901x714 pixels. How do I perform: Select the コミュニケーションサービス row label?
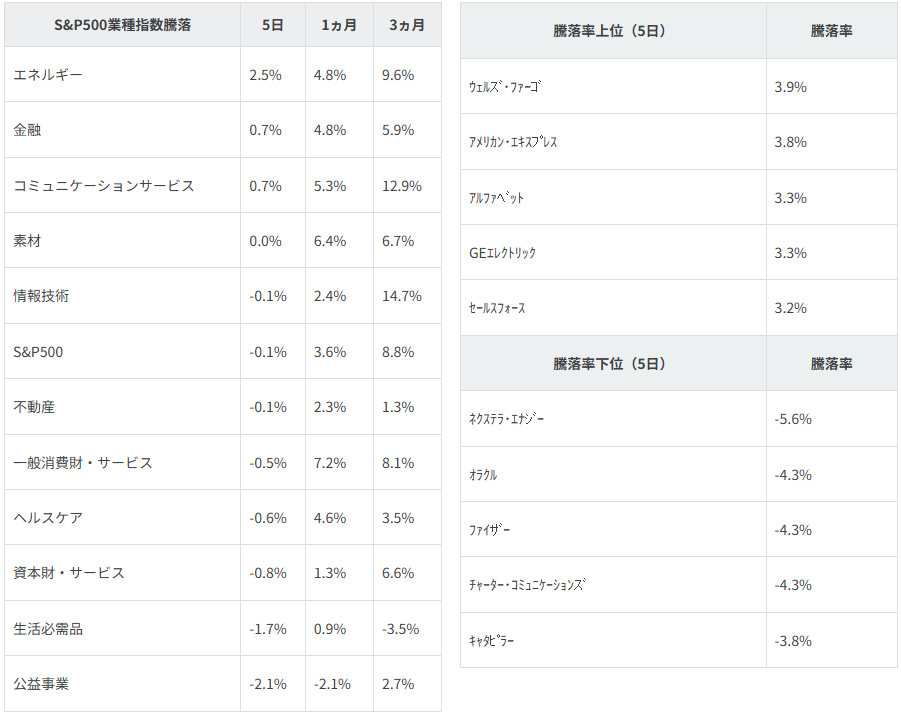click(x=104, y=186)
